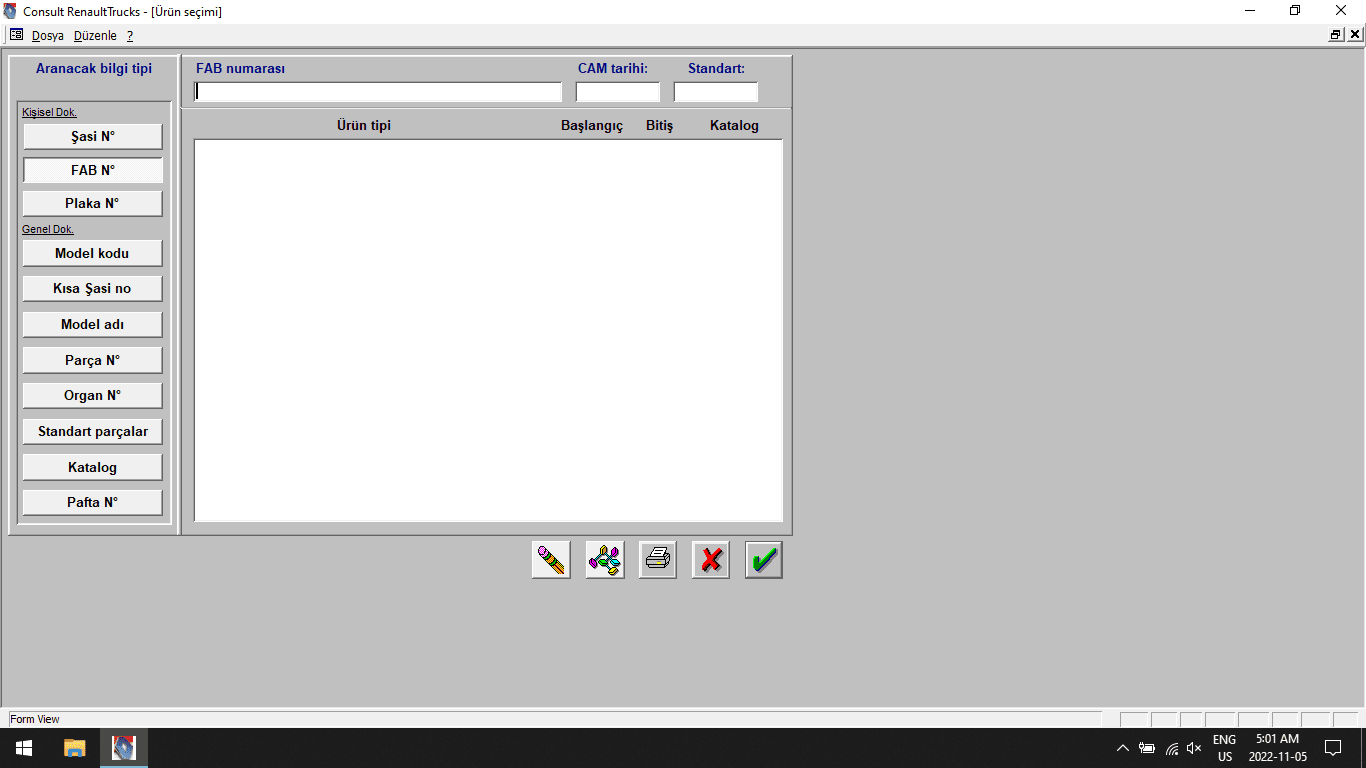Click the red X cancel button

(711, 560)
